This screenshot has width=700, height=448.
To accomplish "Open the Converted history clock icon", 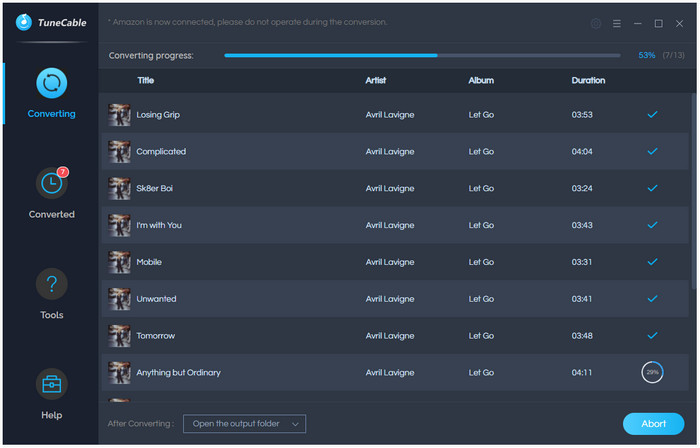I will coord(51,183).
